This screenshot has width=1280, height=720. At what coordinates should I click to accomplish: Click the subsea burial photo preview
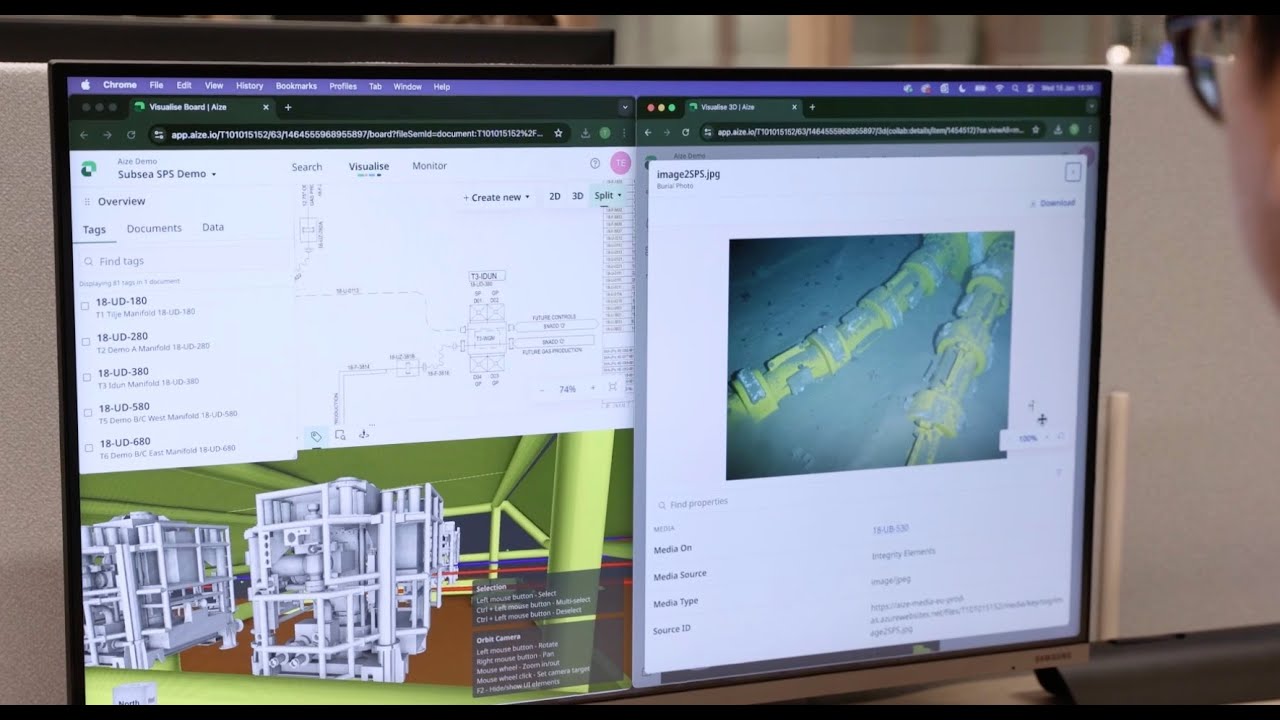click(x=870, y=355)
